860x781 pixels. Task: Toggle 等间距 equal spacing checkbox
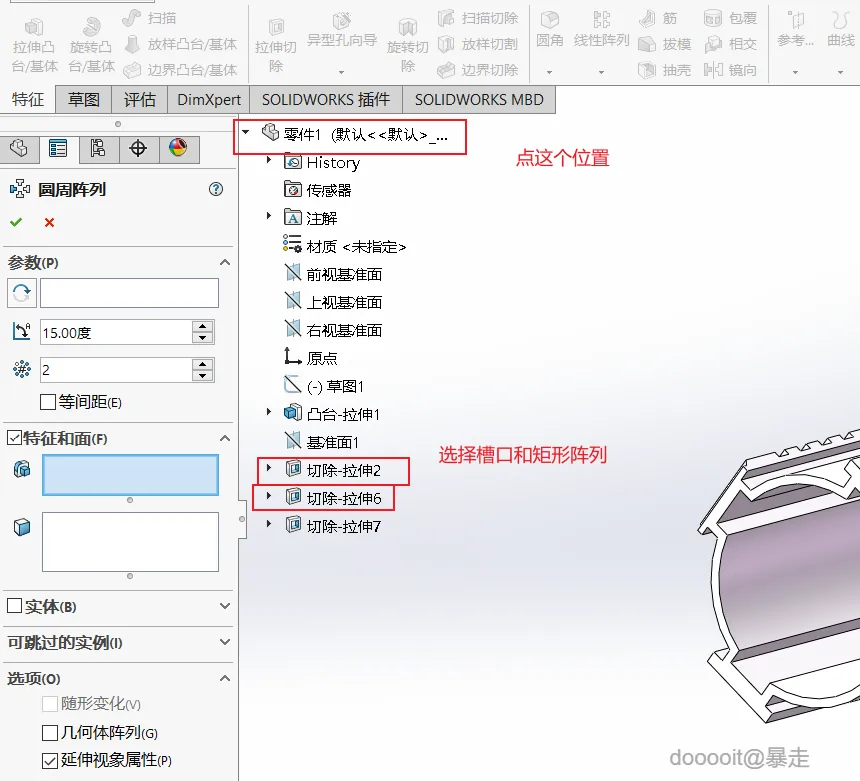point(48,402)
